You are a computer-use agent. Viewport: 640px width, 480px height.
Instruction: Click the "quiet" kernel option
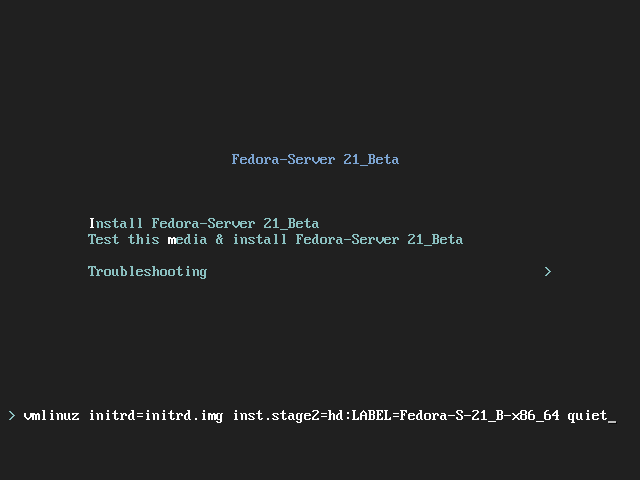(x=587, y=415)
